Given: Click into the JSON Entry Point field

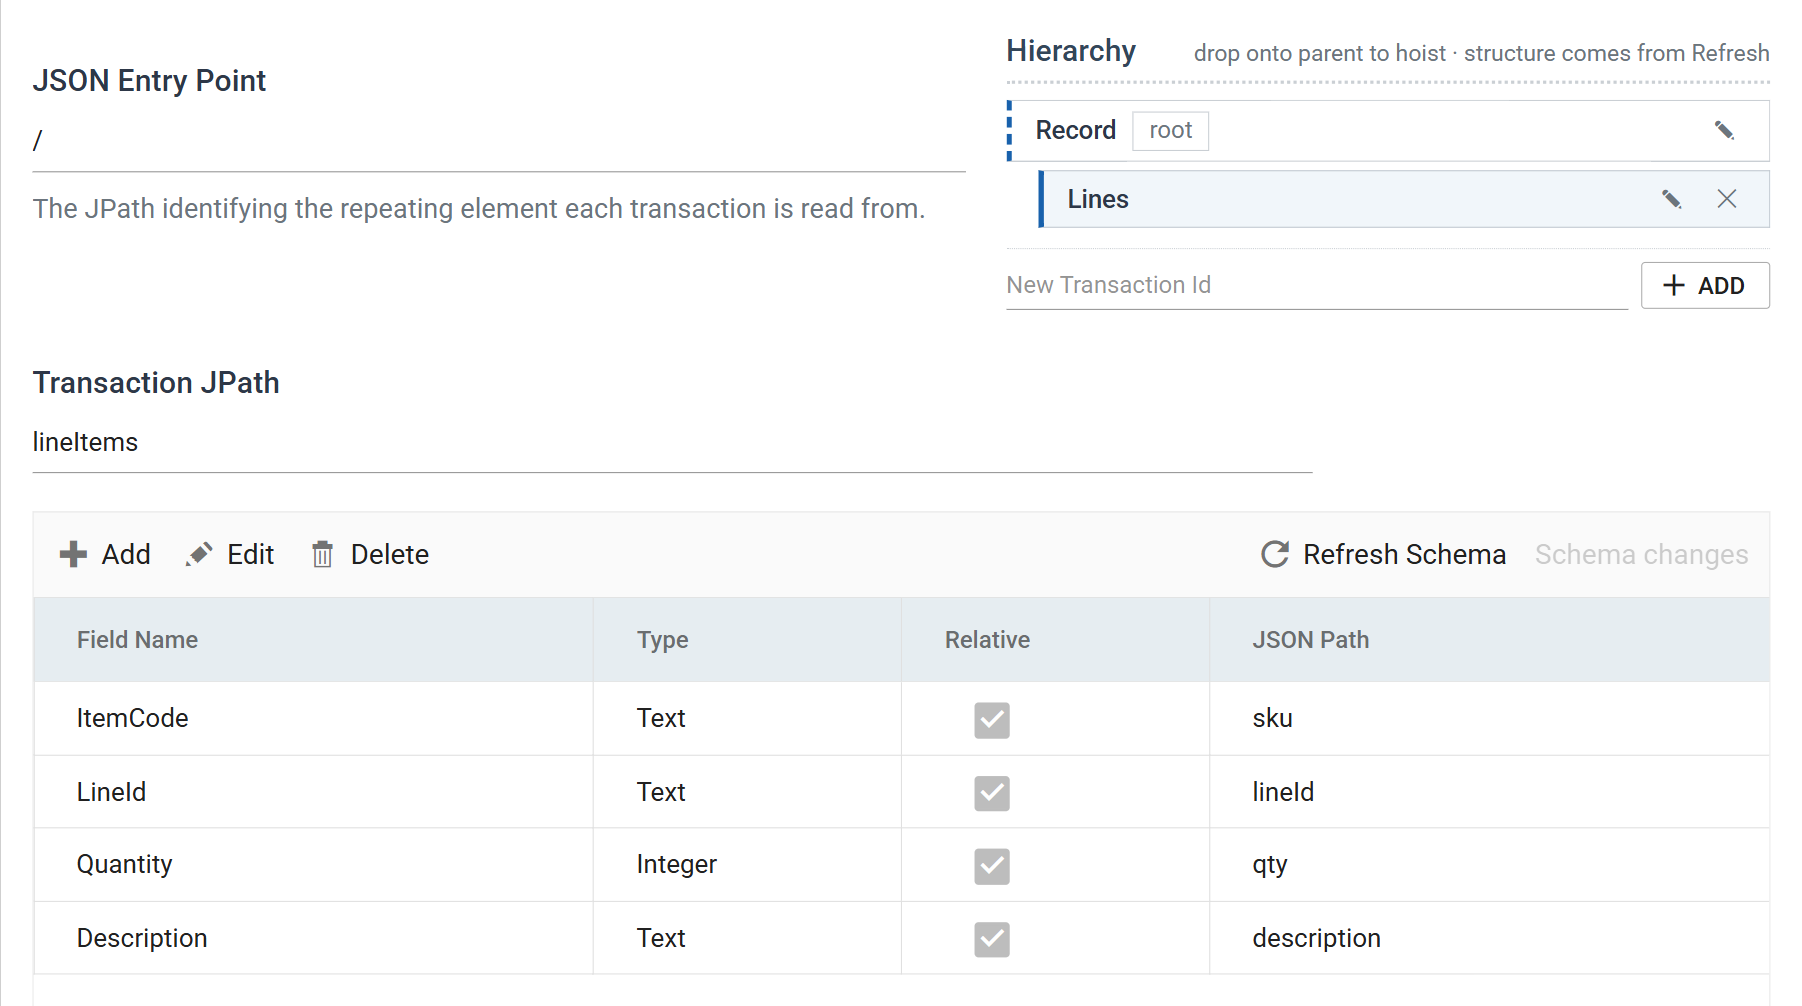Looking at the screenshot, I should point(498,141).
